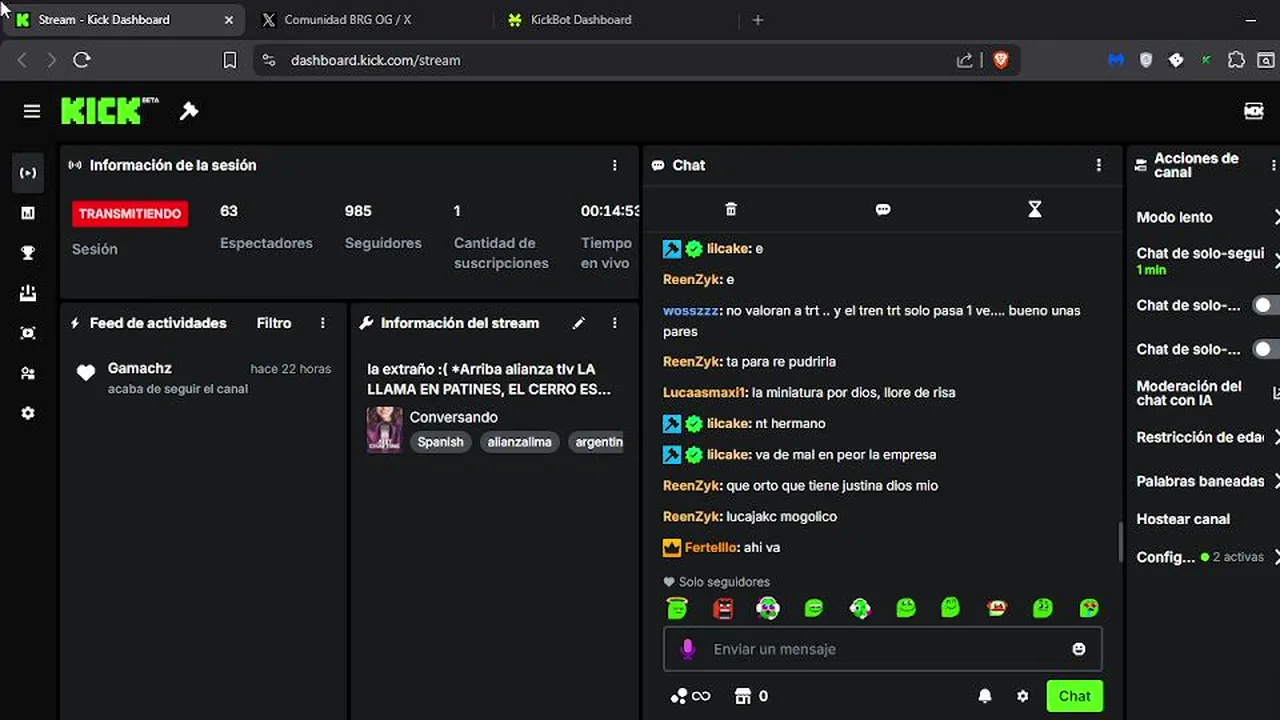The height and width of the screenshot is (720, 1280).
Task: Open three-dot menu of Feed de actividades
Action: coord(323,323)
